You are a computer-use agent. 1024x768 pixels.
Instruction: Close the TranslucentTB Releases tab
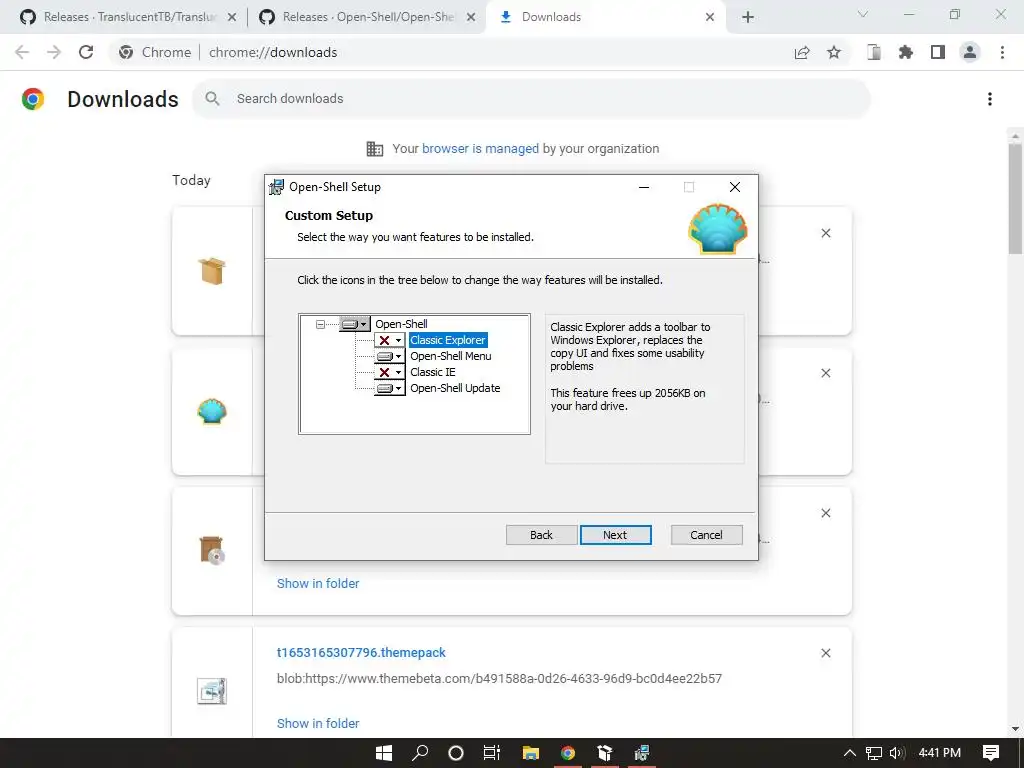pos(232,18)
